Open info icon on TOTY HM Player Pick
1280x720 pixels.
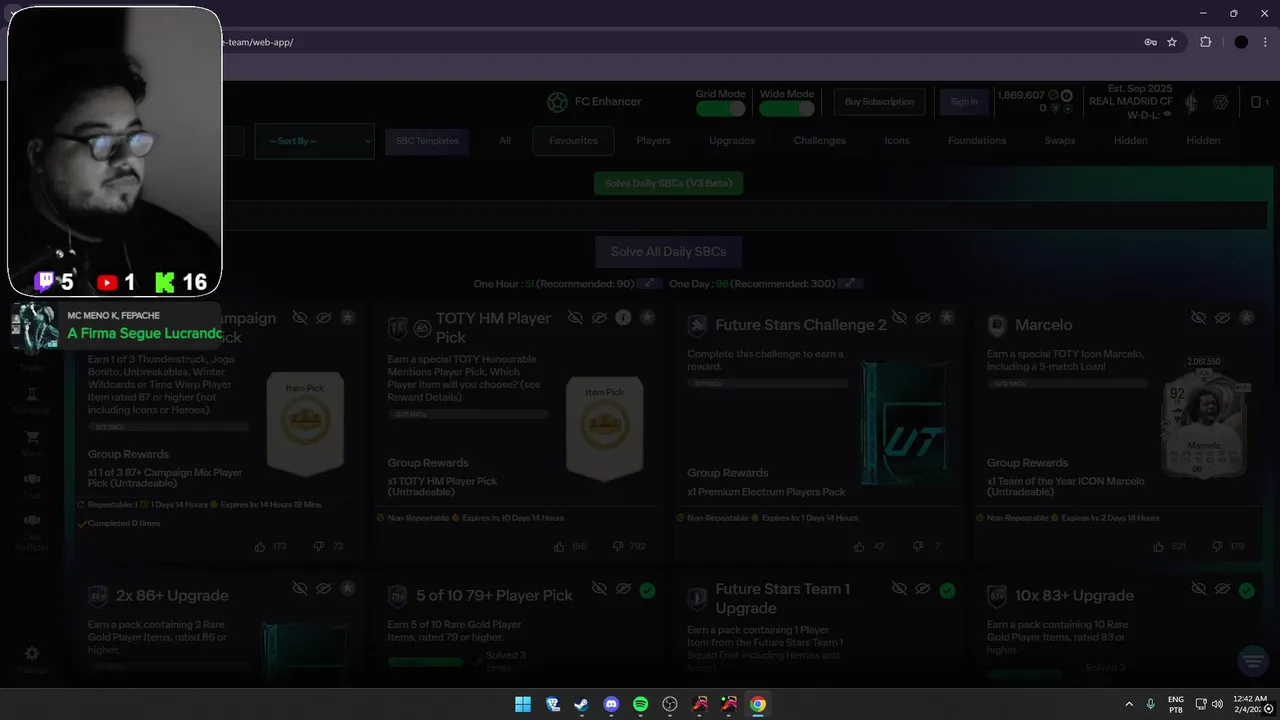[x=623, y=318]
